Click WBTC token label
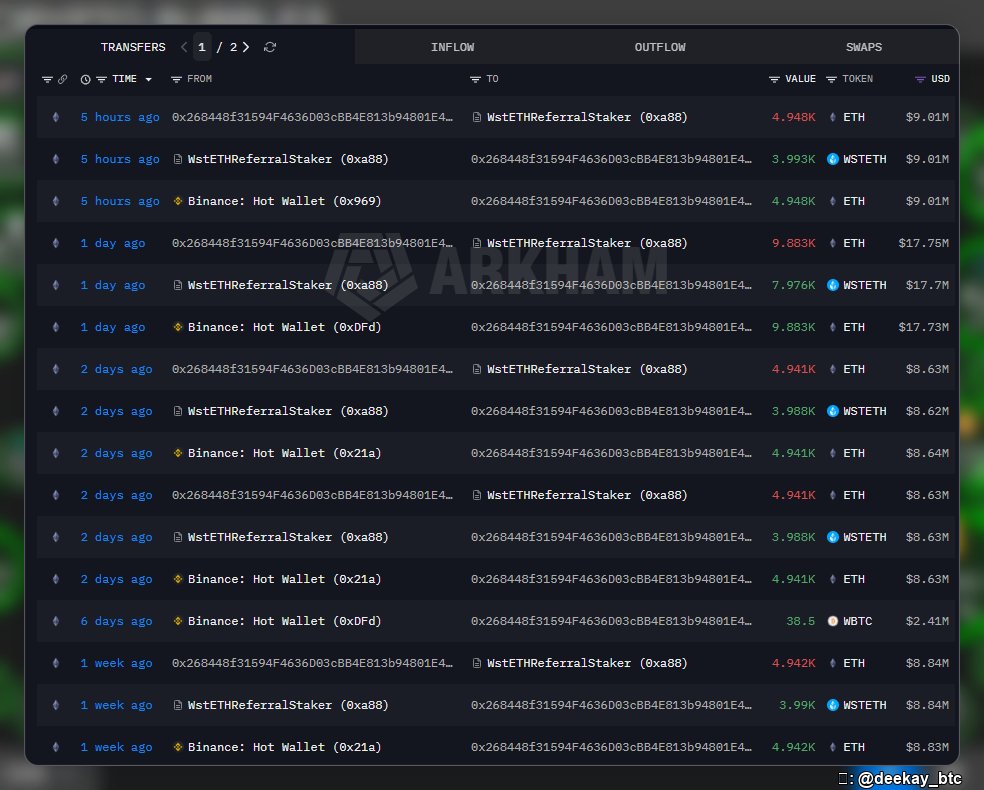The width and height of the screenshot is (984, 790). click(x=858, y=621)
